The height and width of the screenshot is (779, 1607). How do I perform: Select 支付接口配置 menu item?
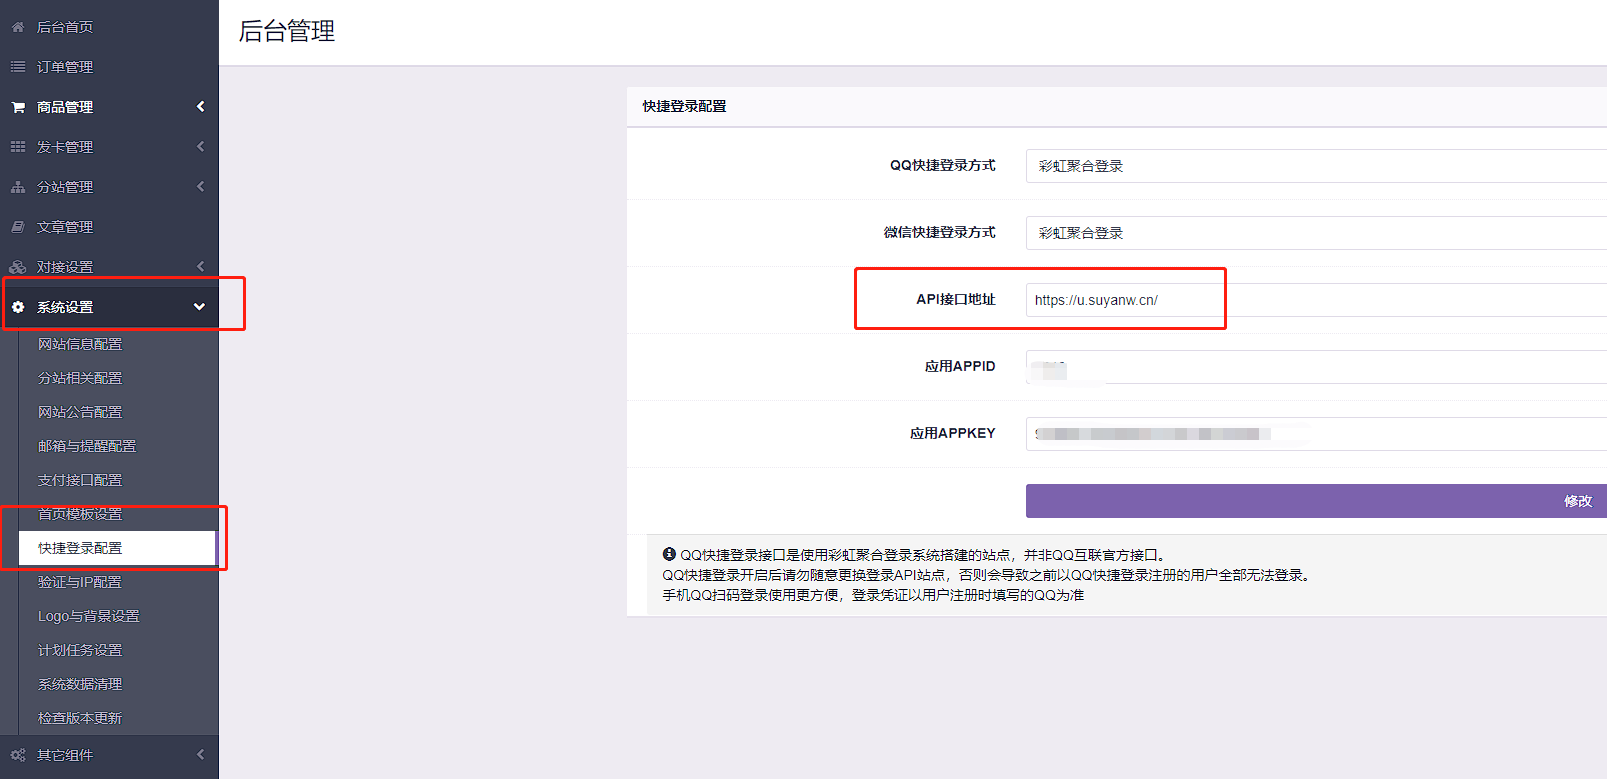click(80, 480)
